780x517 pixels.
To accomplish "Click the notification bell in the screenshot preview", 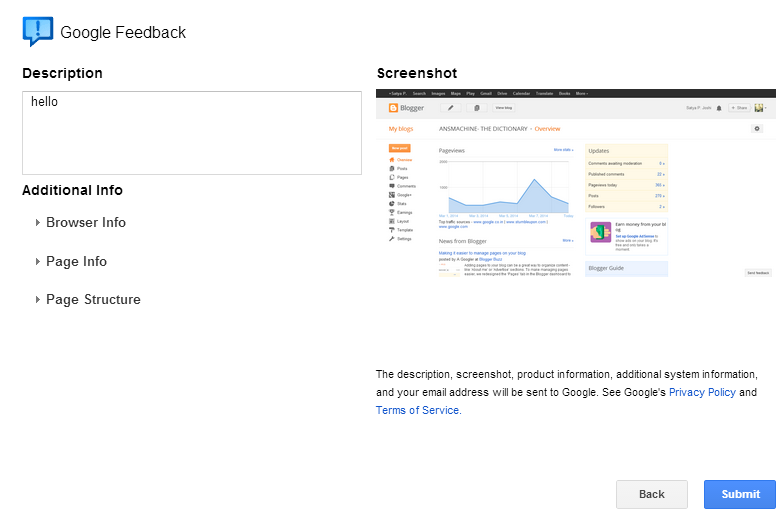I will tap(719, 108).
